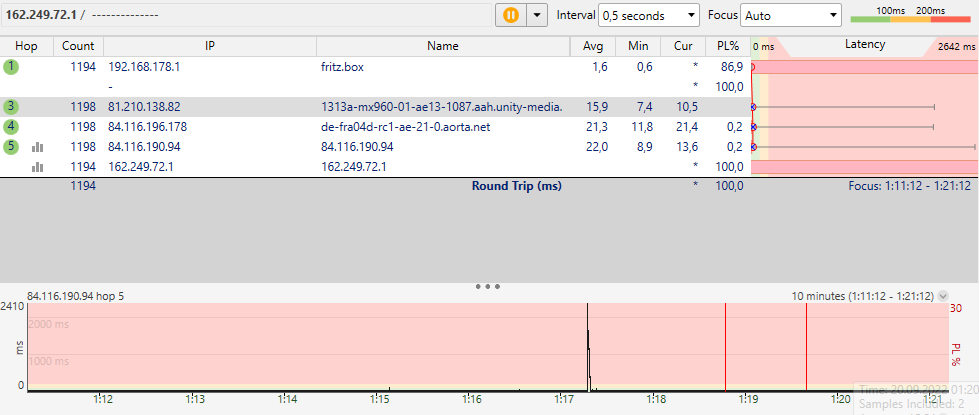Select the unity-media hostname cell
This screenshot has height=415, width=979.
tap(441, 107)
